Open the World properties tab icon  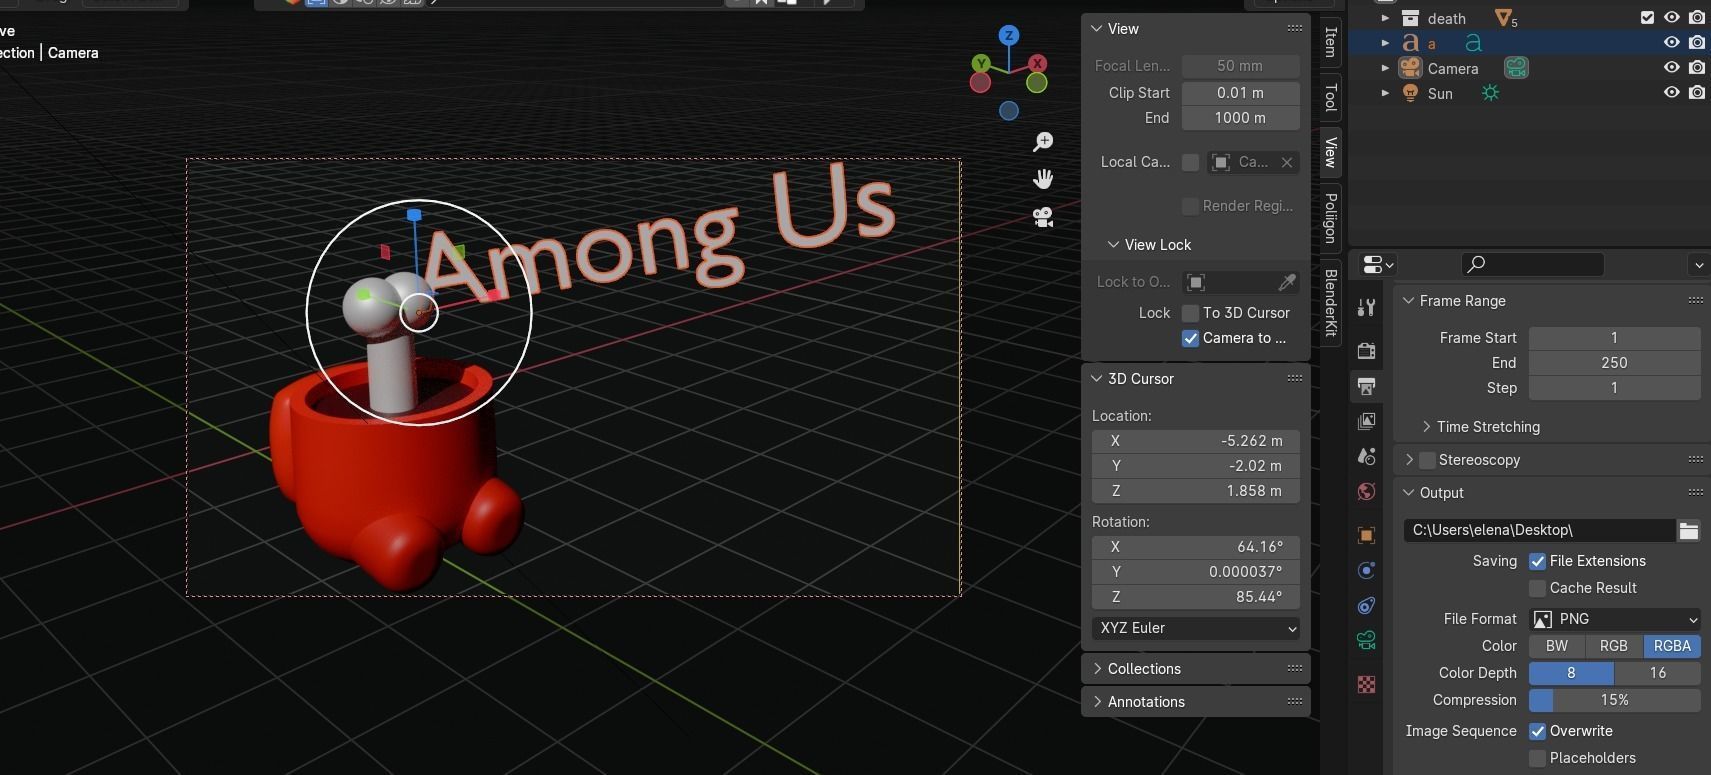click(x=1366, y=491)
